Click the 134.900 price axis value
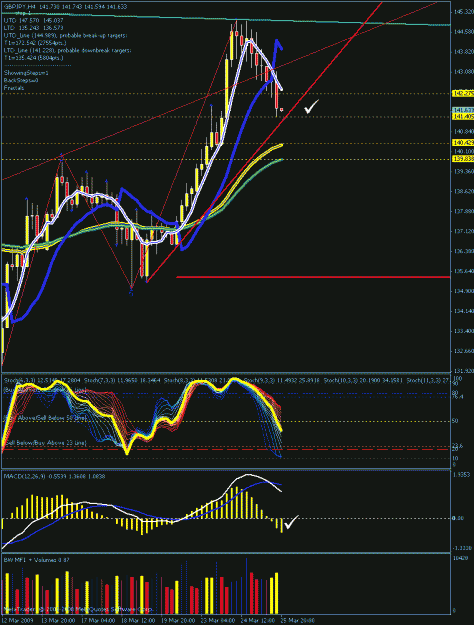This screenshot has height=625, width=474. [x=464, y=291]
